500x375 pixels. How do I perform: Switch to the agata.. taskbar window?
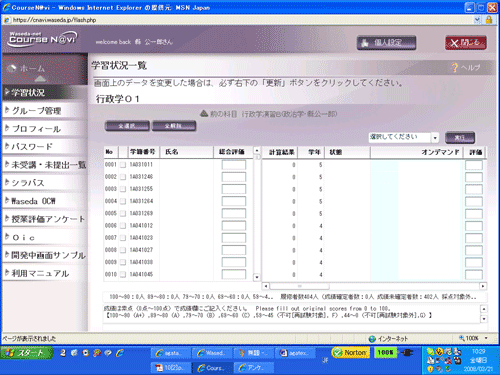click(x=171, y=353)
